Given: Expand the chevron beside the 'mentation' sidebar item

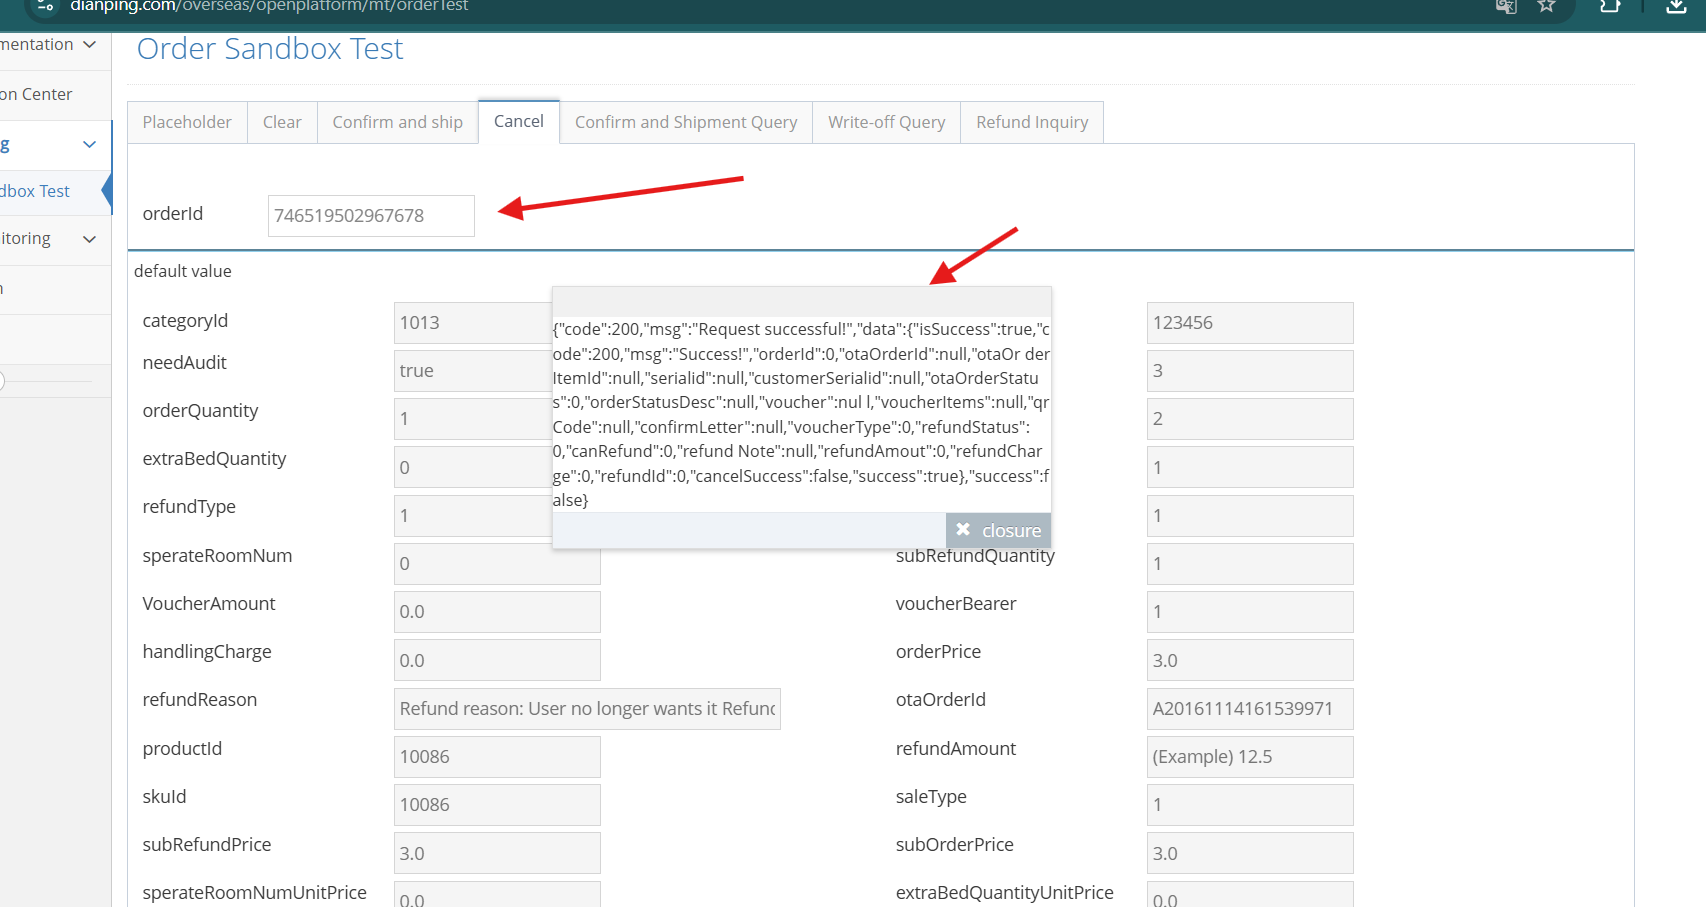Looking at the screenshot, I should click(x=90, y=45).
